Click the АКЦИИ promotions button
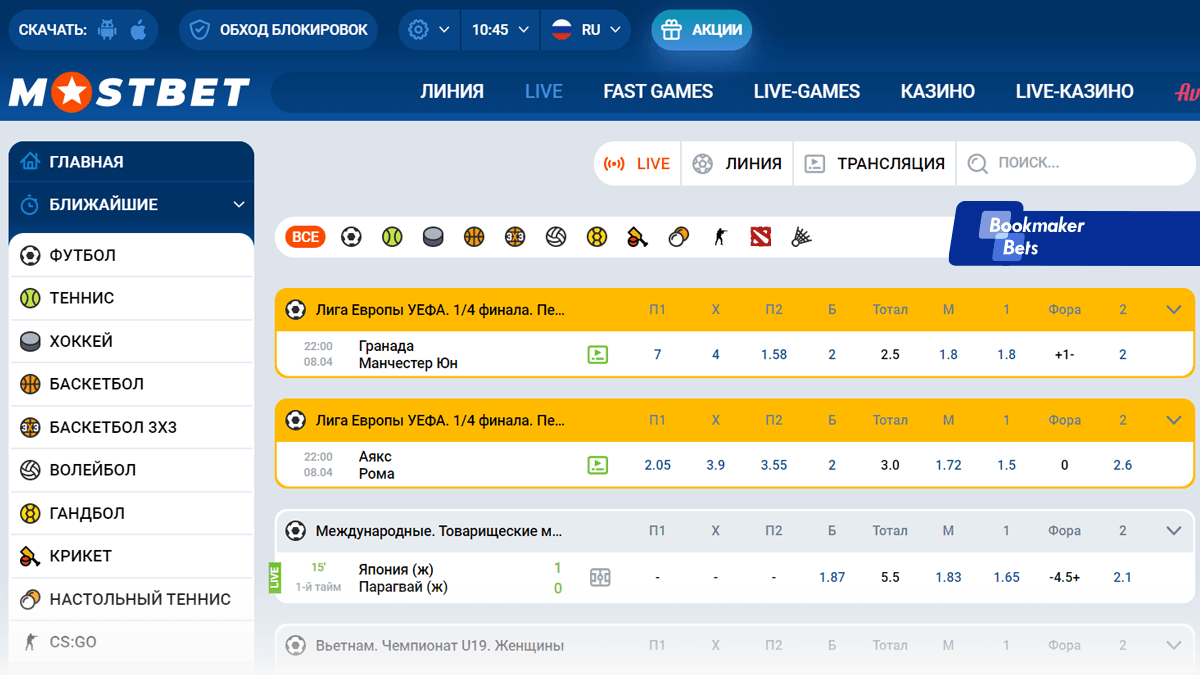 (x=702, y=30)
